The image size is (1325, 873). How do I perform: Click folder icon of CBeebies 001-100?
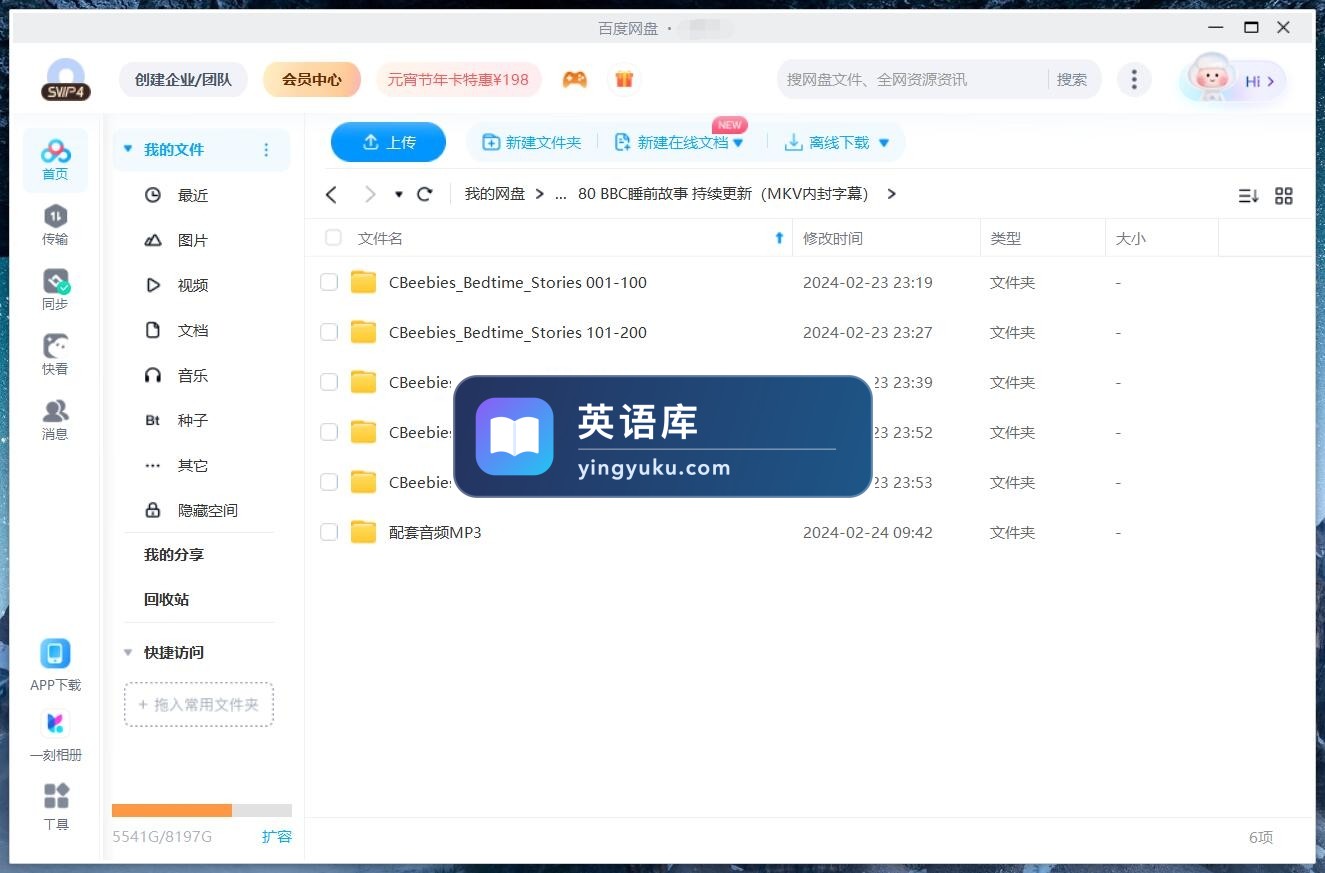coord(363,282)
